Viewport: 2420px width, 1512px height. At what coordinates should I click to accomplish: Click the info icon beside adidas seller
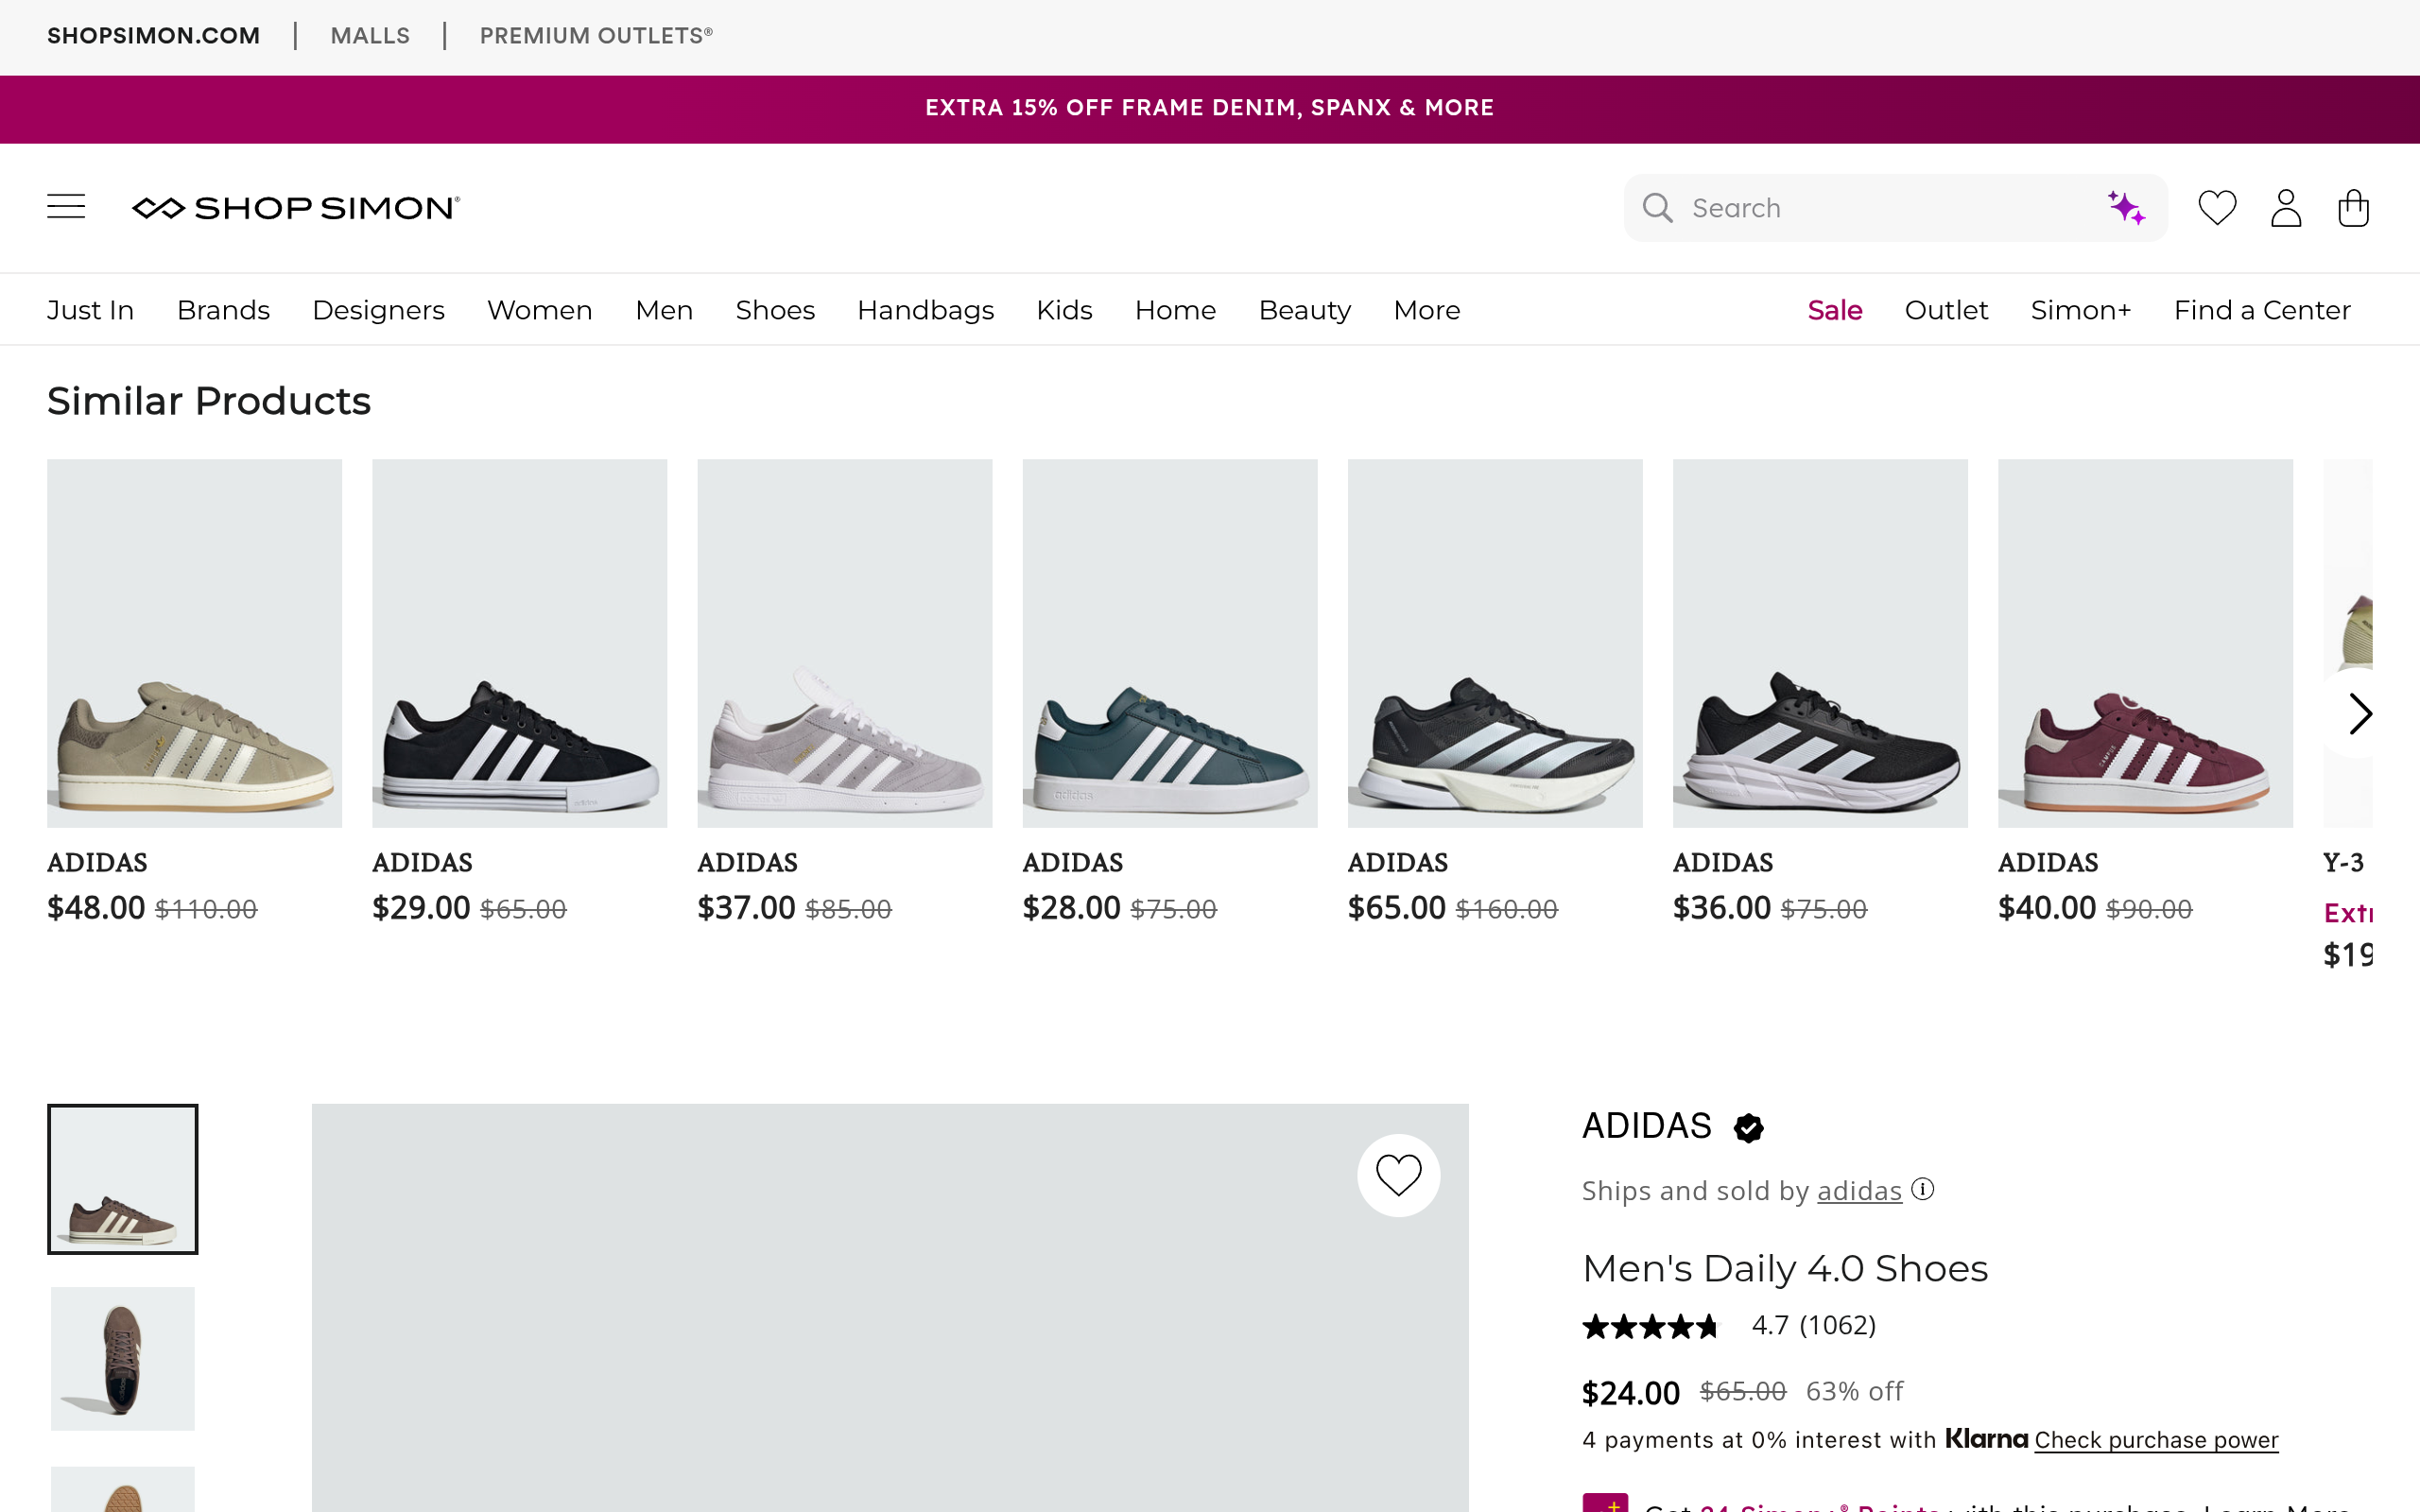tap(1923, 1189)
